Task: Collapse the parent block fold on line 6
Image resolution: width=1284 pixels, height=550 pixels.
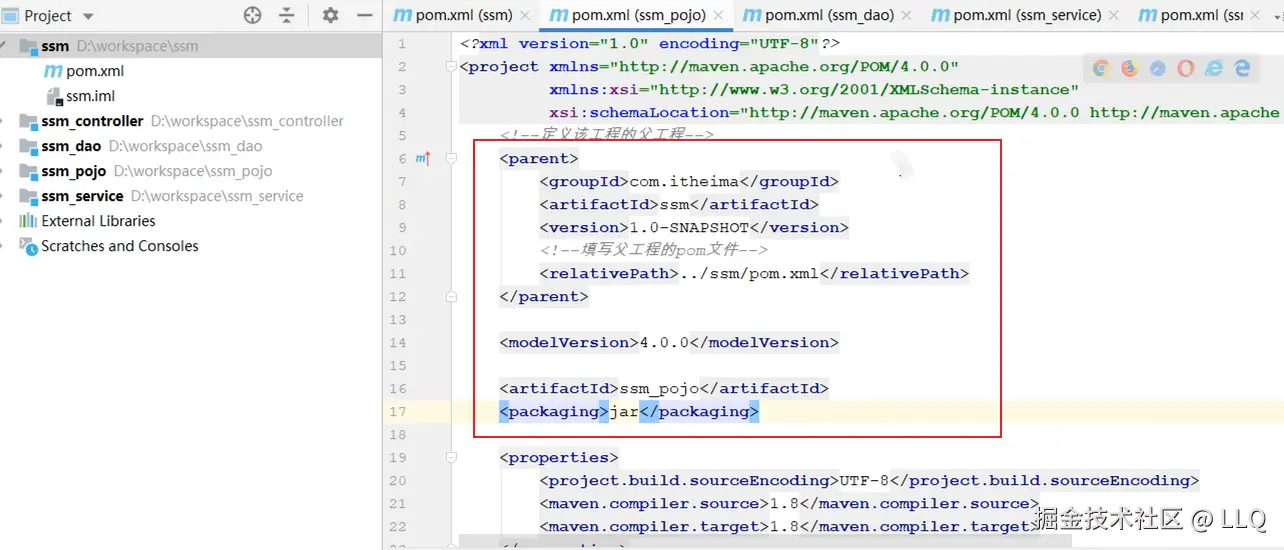Action: point(451,158)
